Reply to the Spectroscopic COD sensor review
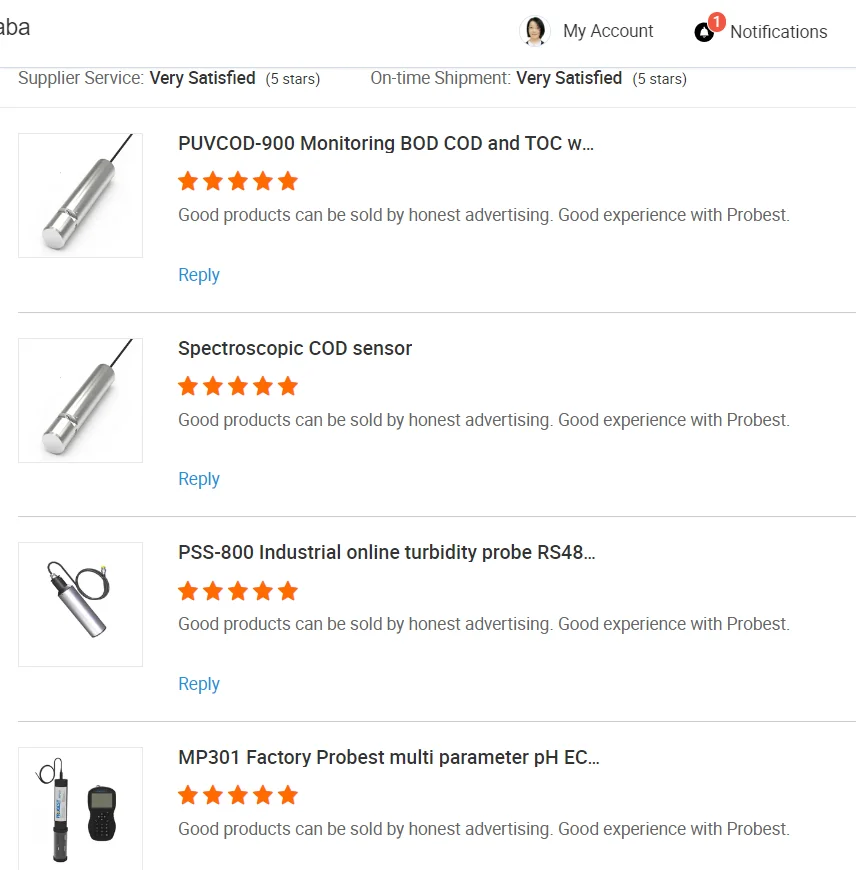This screenshot has height=870, width=856. (199, 479)
